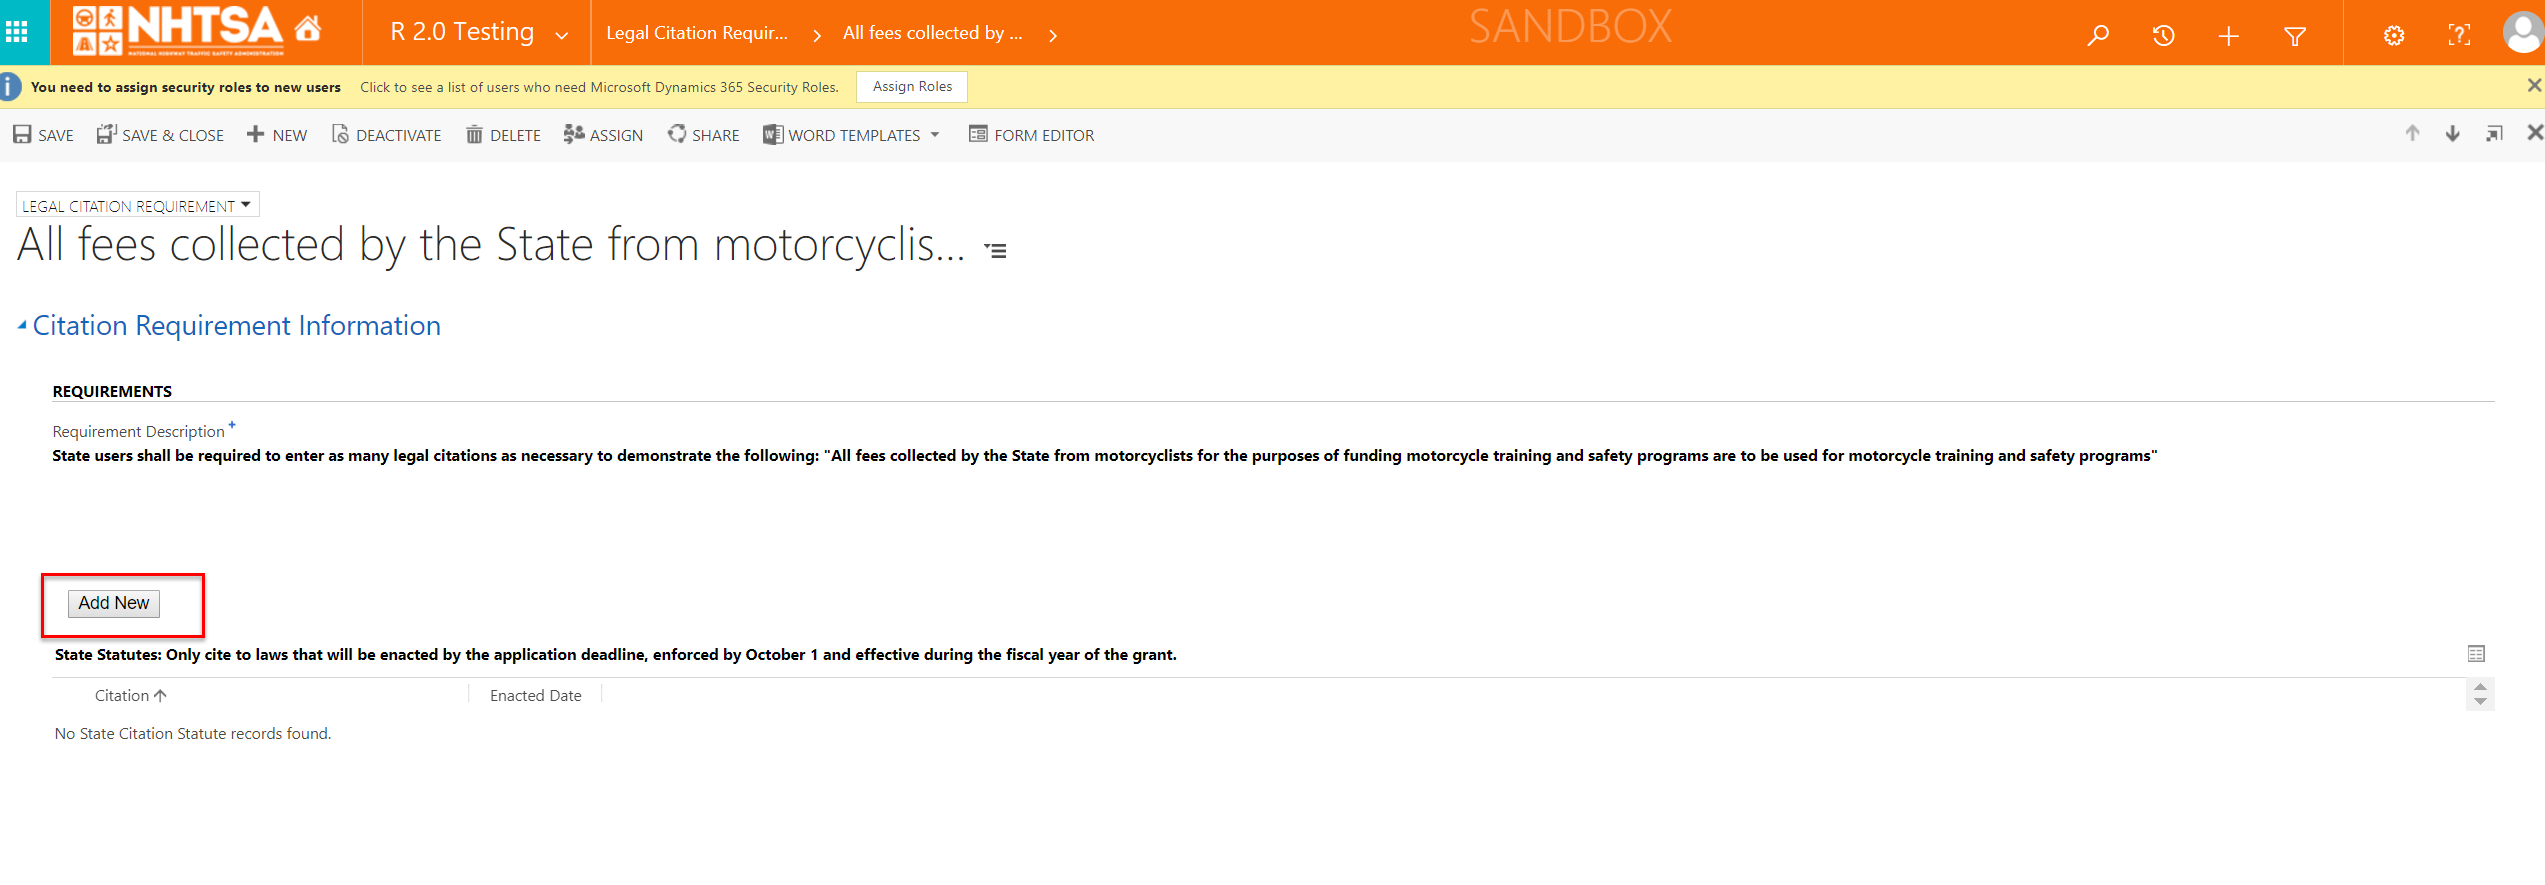This screenshot has height=885, width=2545.
Task: Open the user profile avatar
Action: [x=2522, y=33]
